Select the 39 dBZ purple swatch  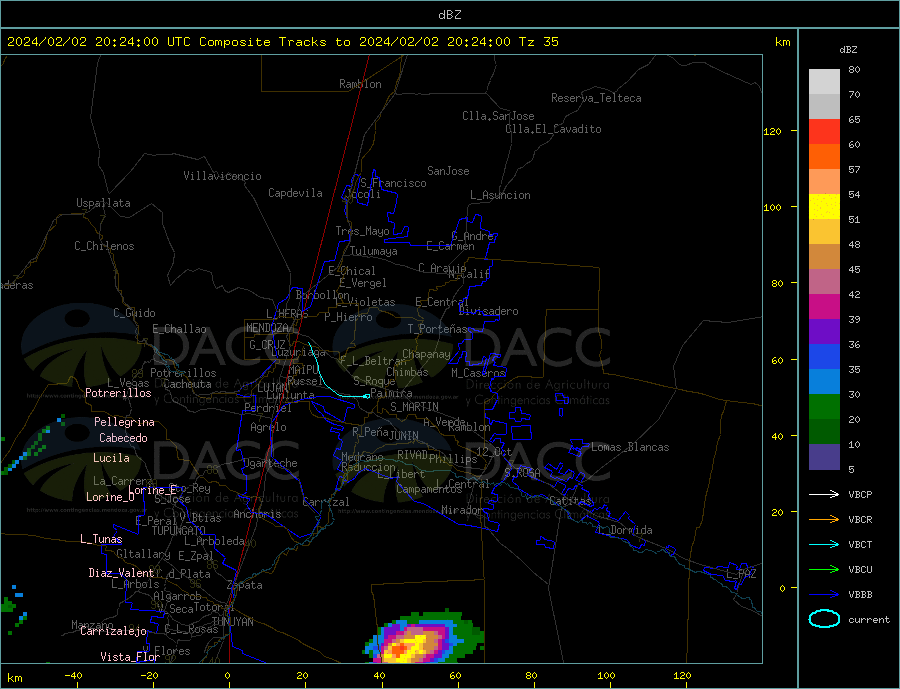pos(824,331)
